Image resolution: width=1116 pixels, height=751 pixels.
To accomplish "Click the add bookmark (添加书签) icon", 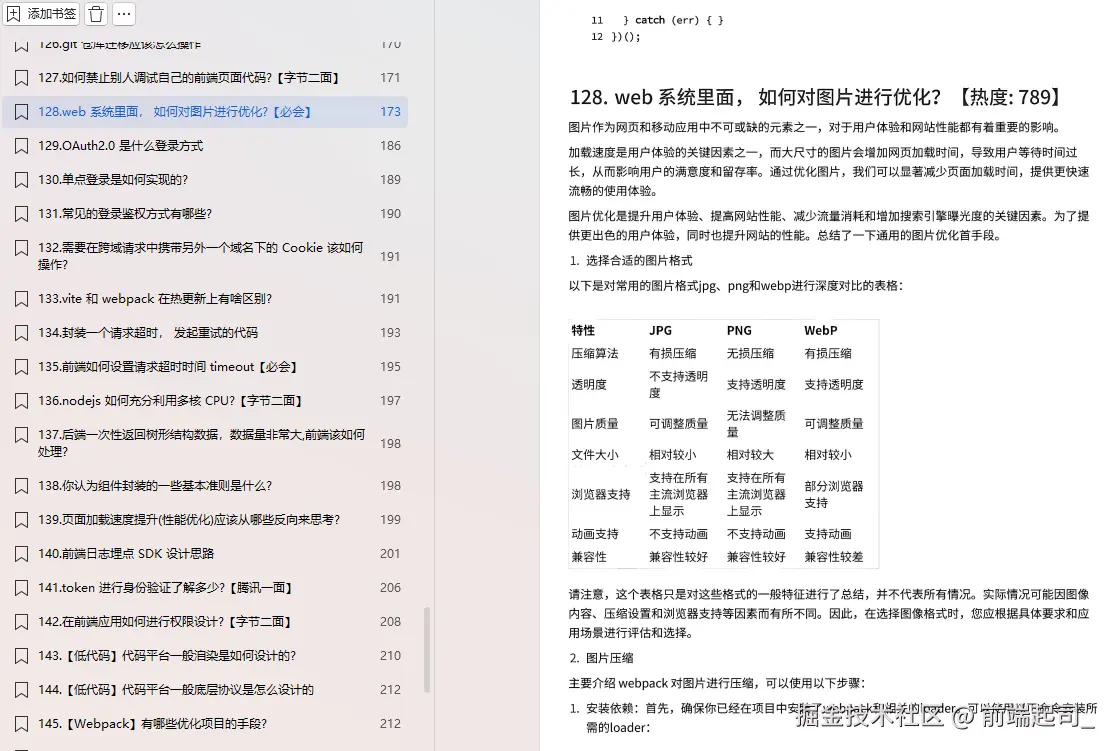I will click(41, 14).
